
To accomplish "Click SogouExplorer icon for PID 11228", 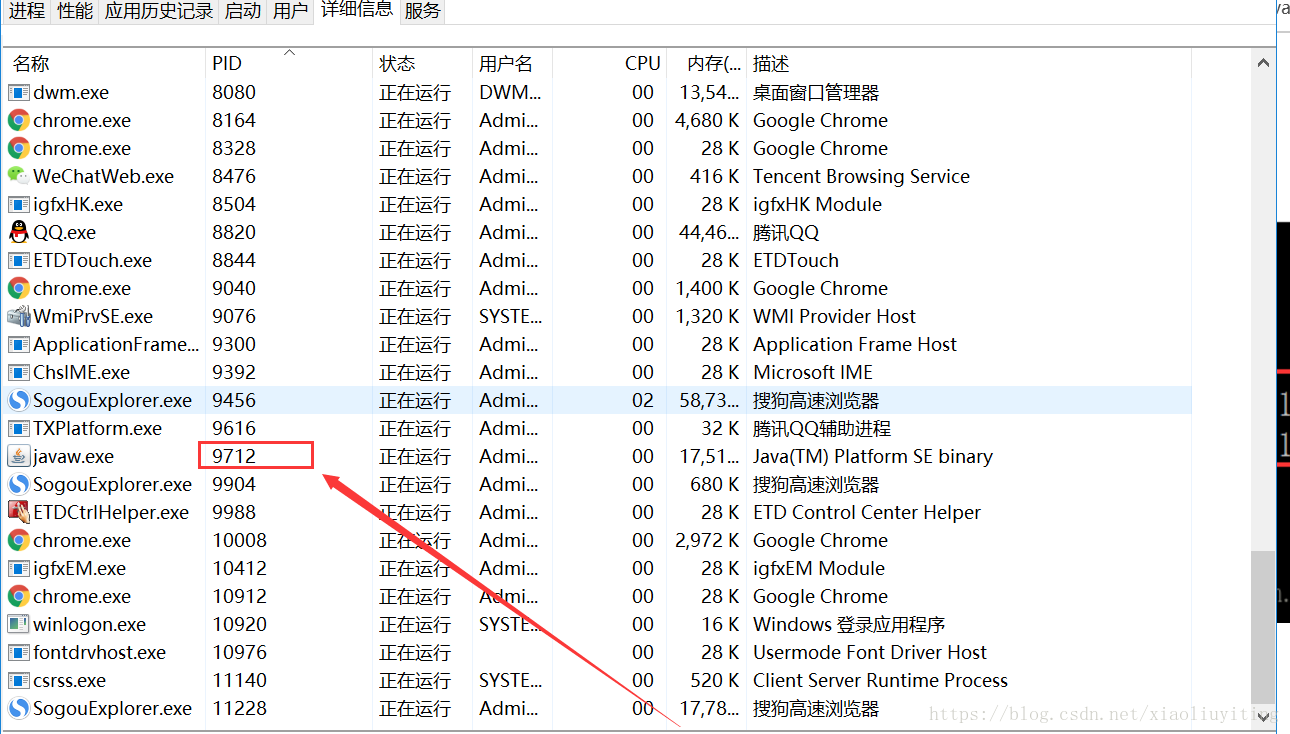I will pos(18,708).
